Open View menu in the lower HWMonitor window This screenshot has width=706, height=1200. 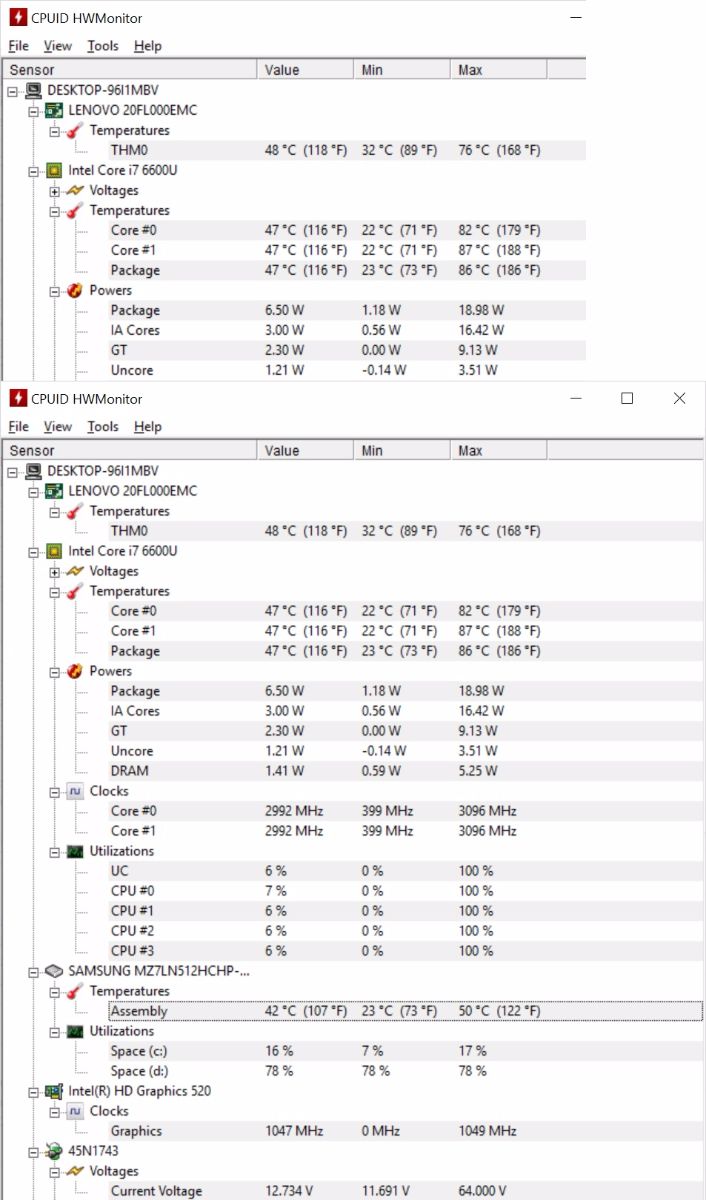click(58, 427)
